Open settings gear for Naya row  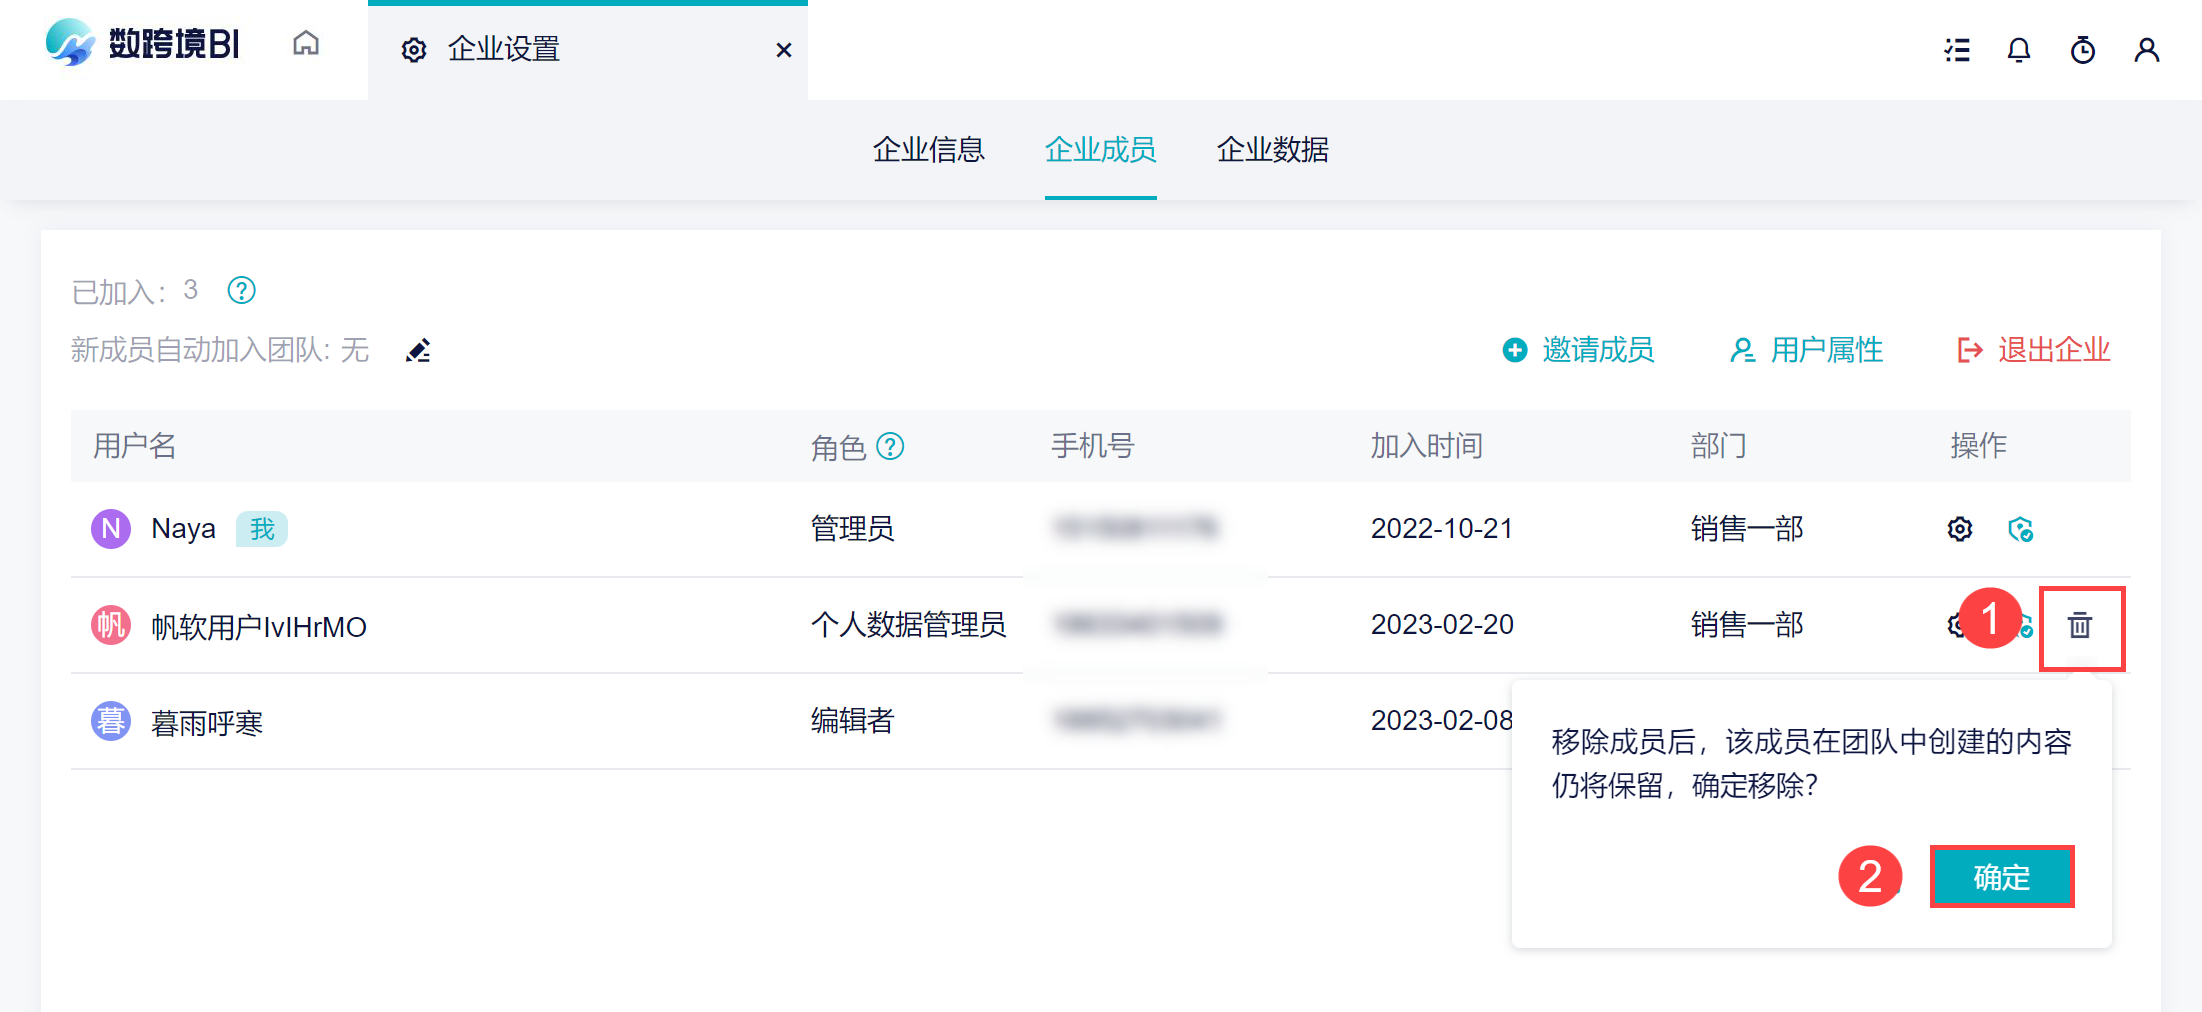[x=1960, y=529]
